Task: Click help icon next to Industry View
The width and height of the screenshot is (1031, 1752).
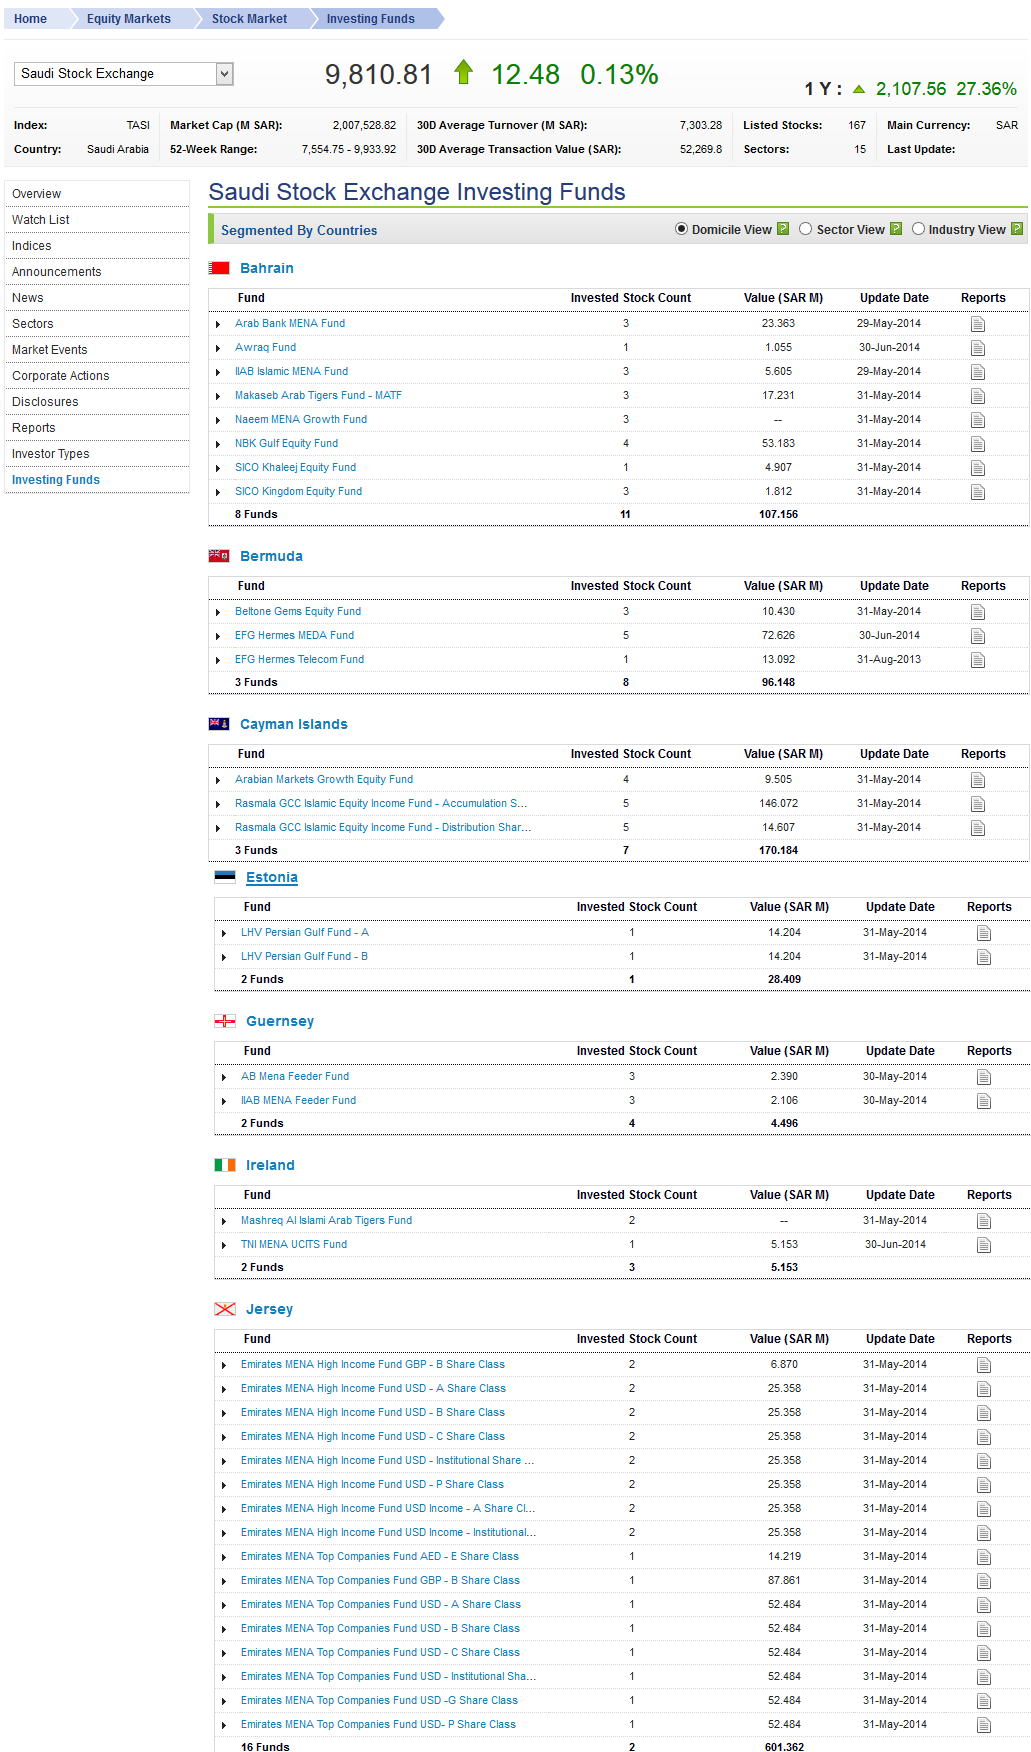Action: (1017, 229)
